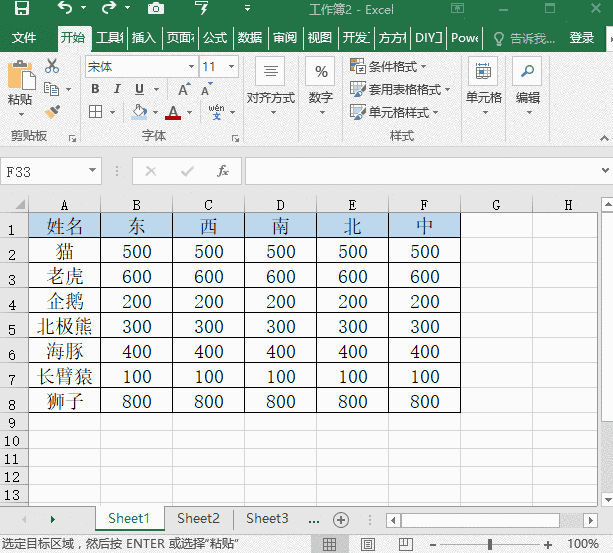Toggle Bold formatting

point(95,89)
